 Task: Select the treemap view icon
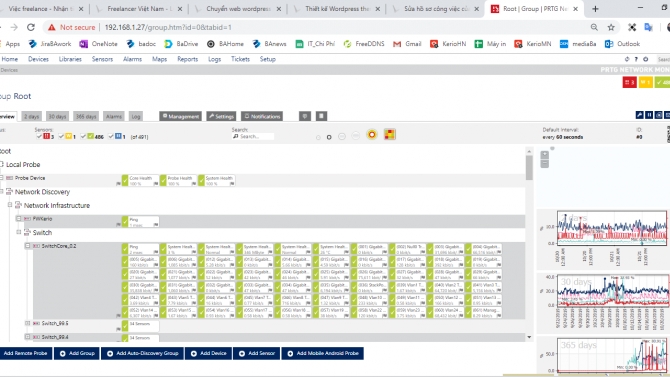(390, 135)
